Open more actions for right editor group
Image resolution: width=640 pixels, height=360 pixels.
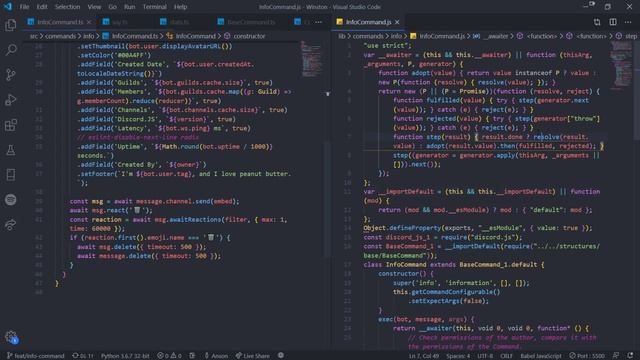tap(628, 22)
